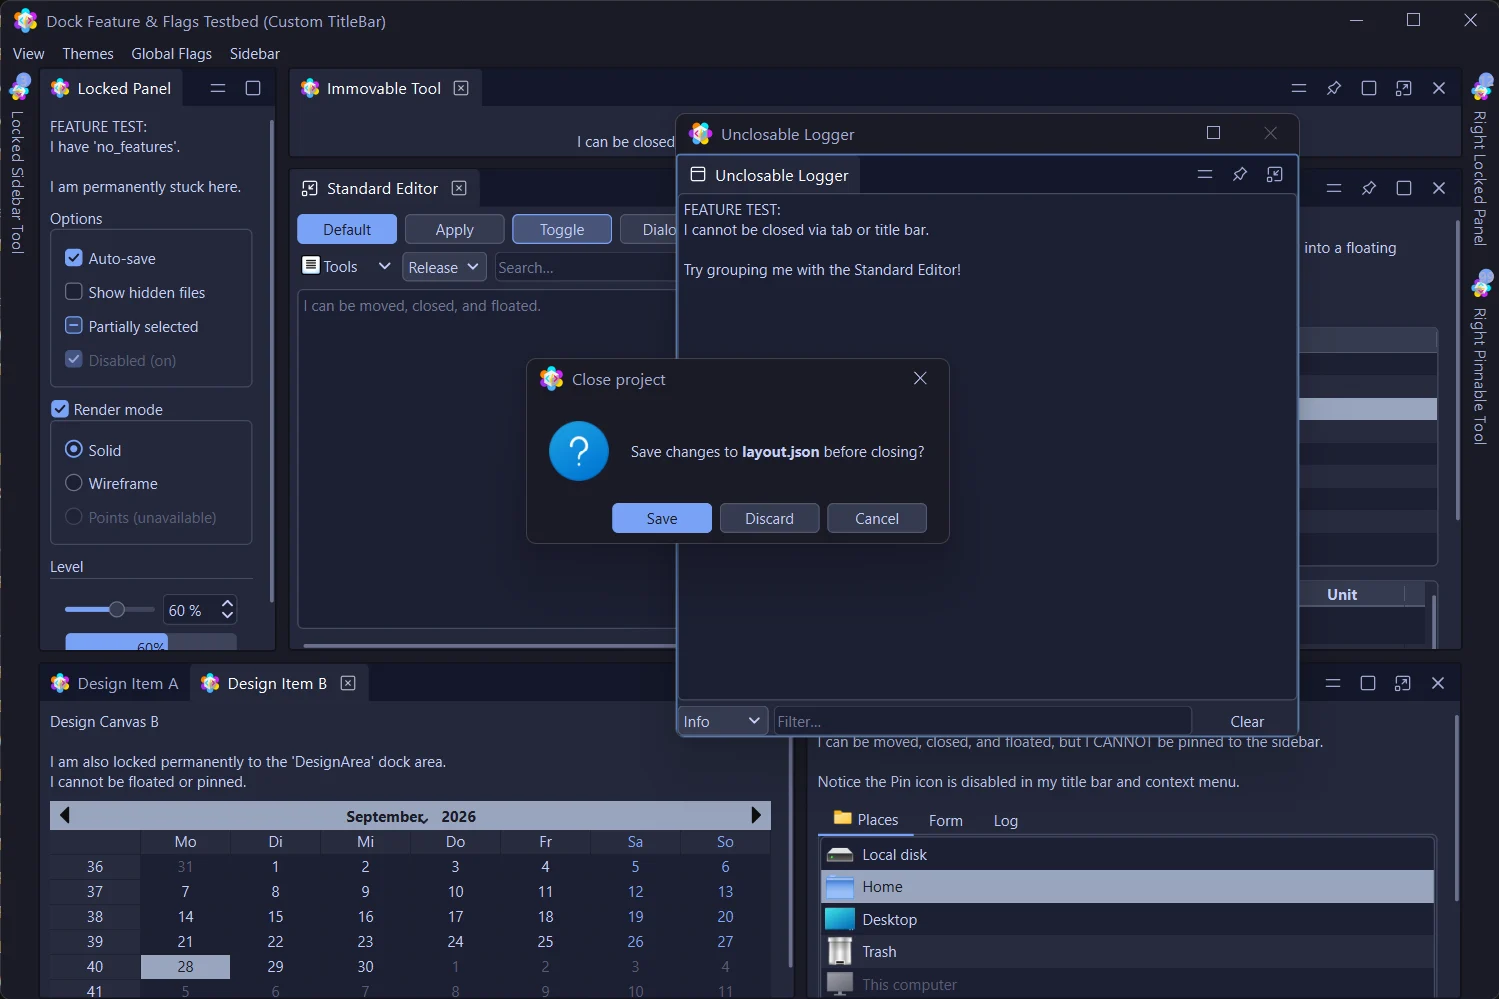Open the Tools dropdown arrow
The width and height of the screenshot is (1499, 999).
(x=384, y=266)
